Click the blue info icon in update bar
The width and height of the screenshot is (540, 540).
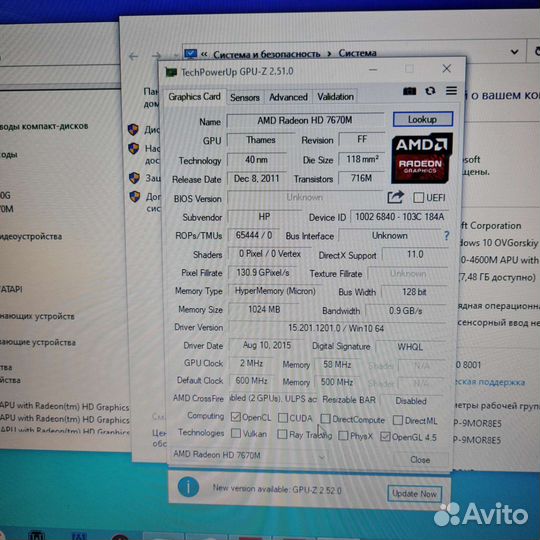[x=188, y=487]
